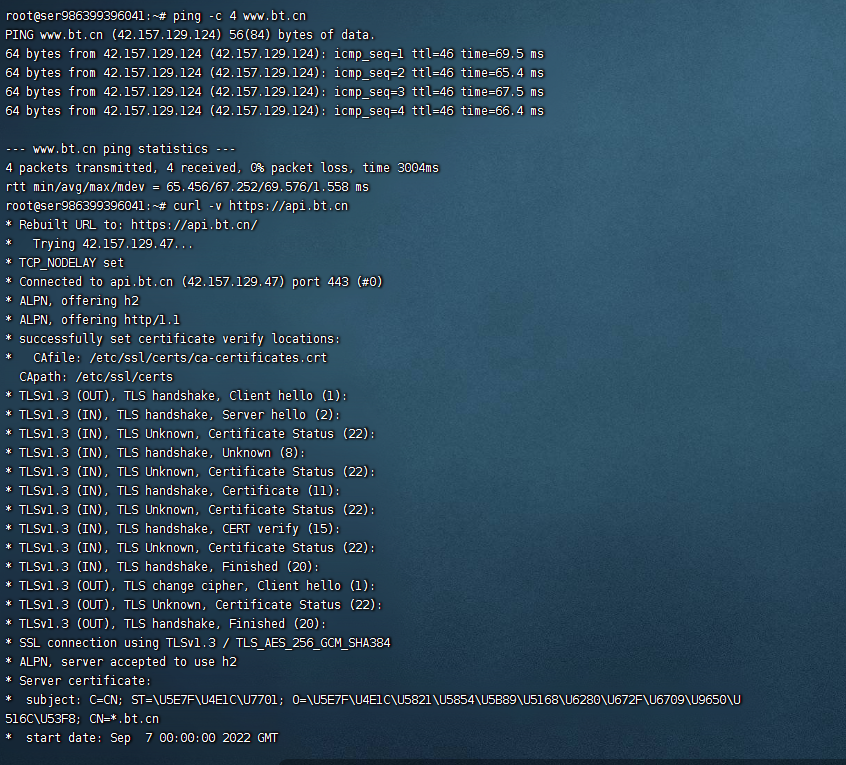The height and width of the screenshot is (765, 846).
Task: Select the icmp_seq=4 ping reply line
Action: coord(275,111)
